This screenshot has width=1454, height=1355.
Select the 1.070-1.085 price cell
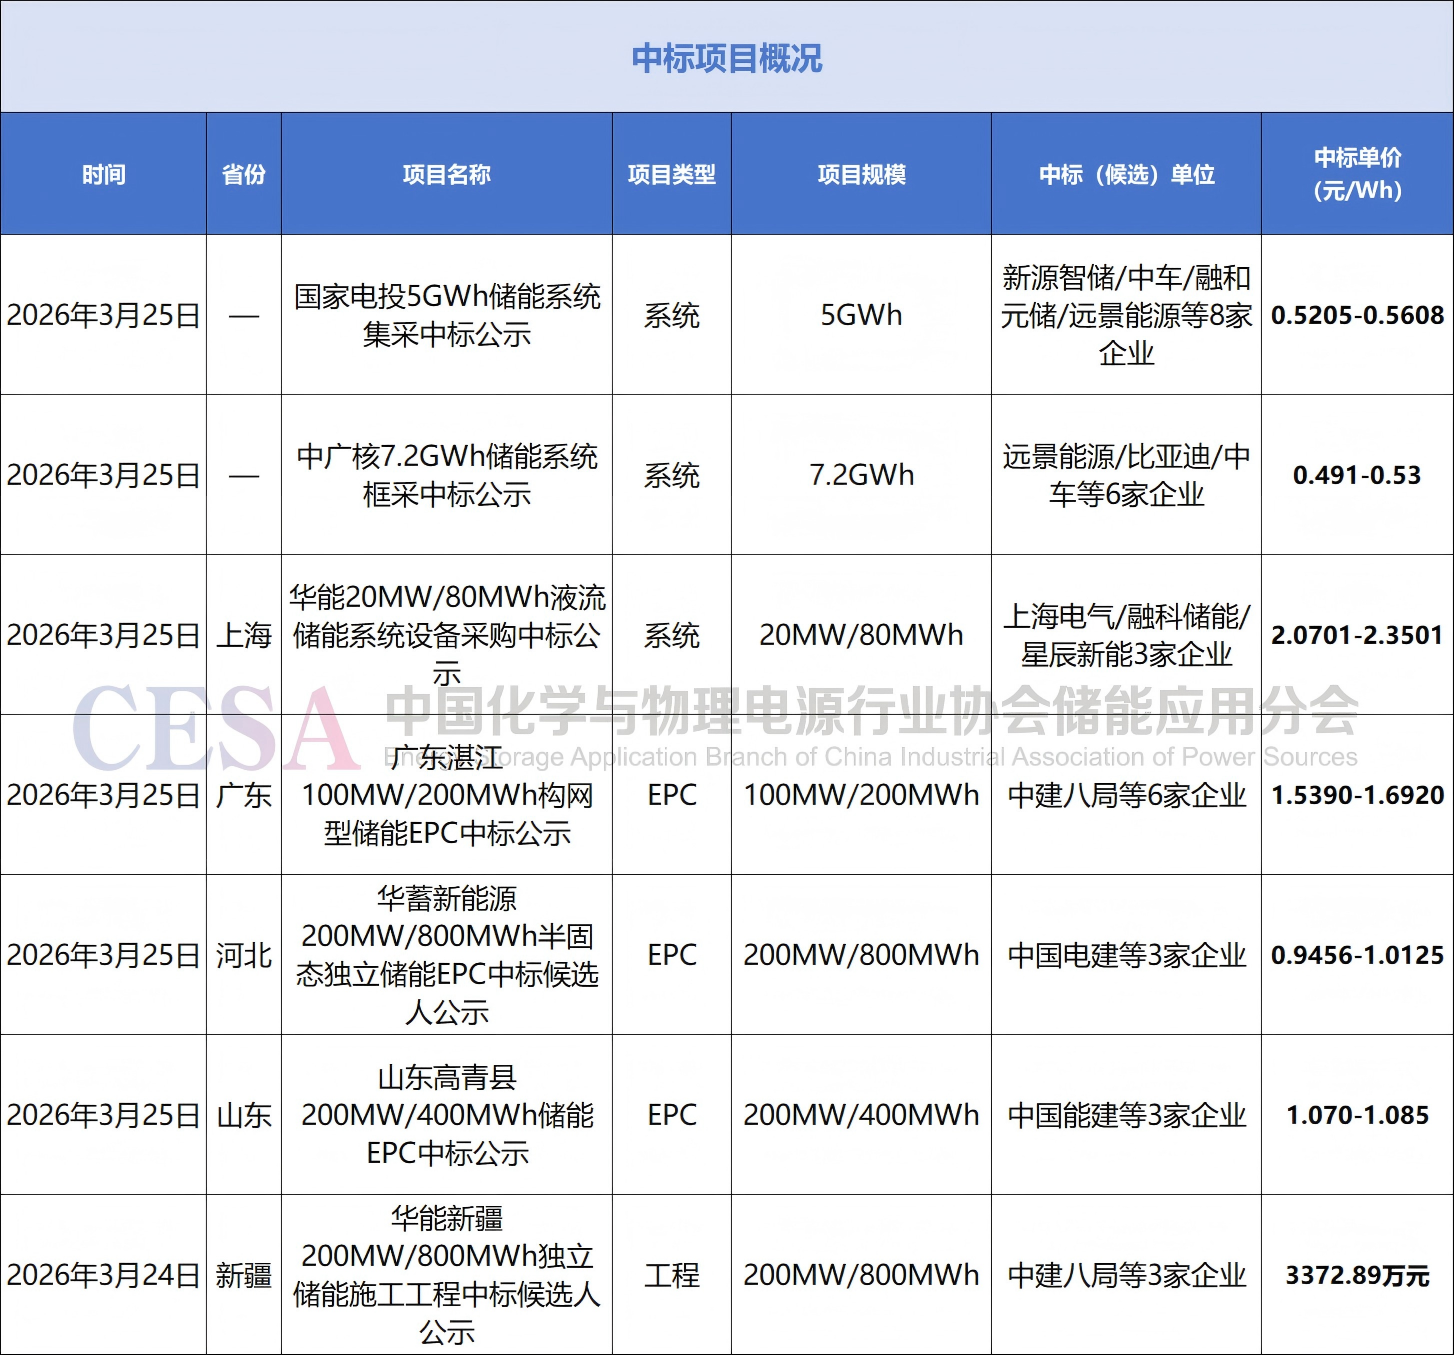pos(1357,1115)
